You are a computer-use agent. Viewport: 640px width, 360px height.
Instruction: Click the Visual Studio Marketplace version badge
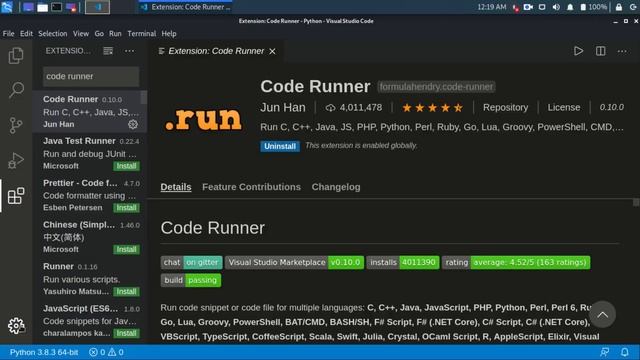[x=294, y=262]
